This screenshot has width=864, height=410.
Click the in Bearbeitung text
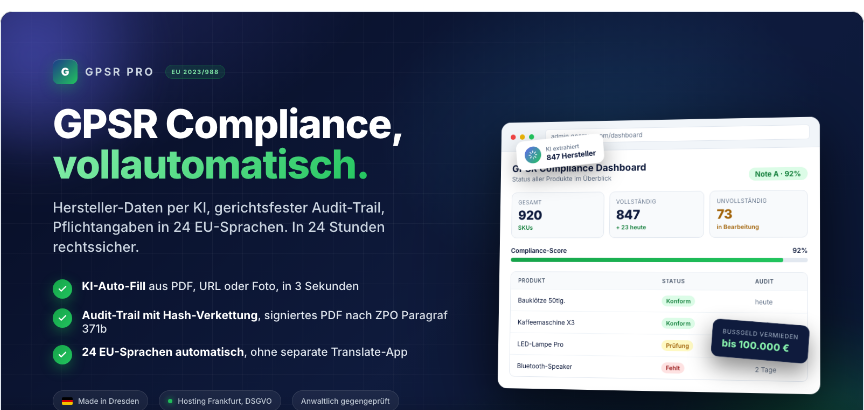coord(738,226)
